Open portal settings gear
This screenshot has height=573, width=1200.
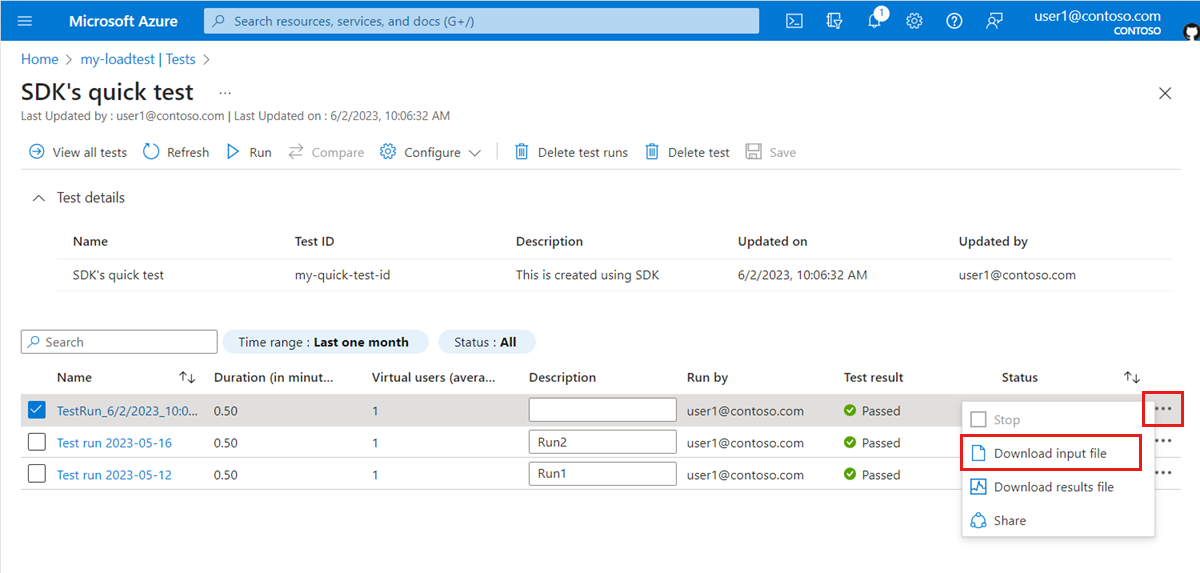(914, 21)
